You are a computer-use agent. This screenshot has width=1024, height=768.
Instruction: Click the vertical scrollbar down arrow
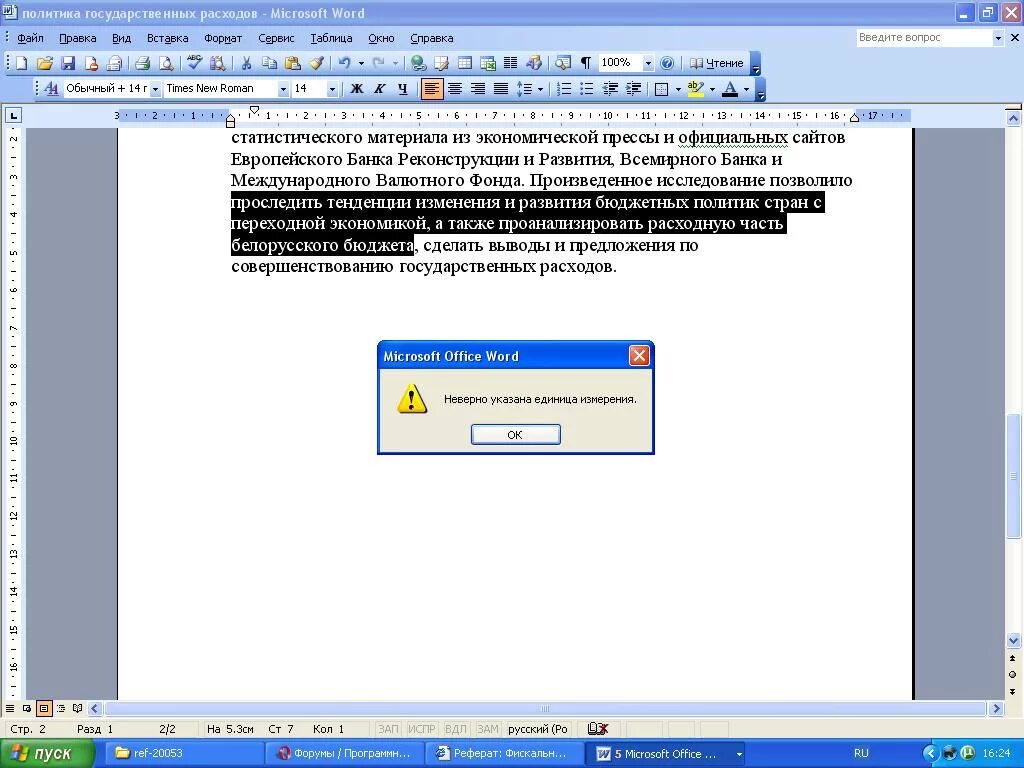[x=1014, y=639]
